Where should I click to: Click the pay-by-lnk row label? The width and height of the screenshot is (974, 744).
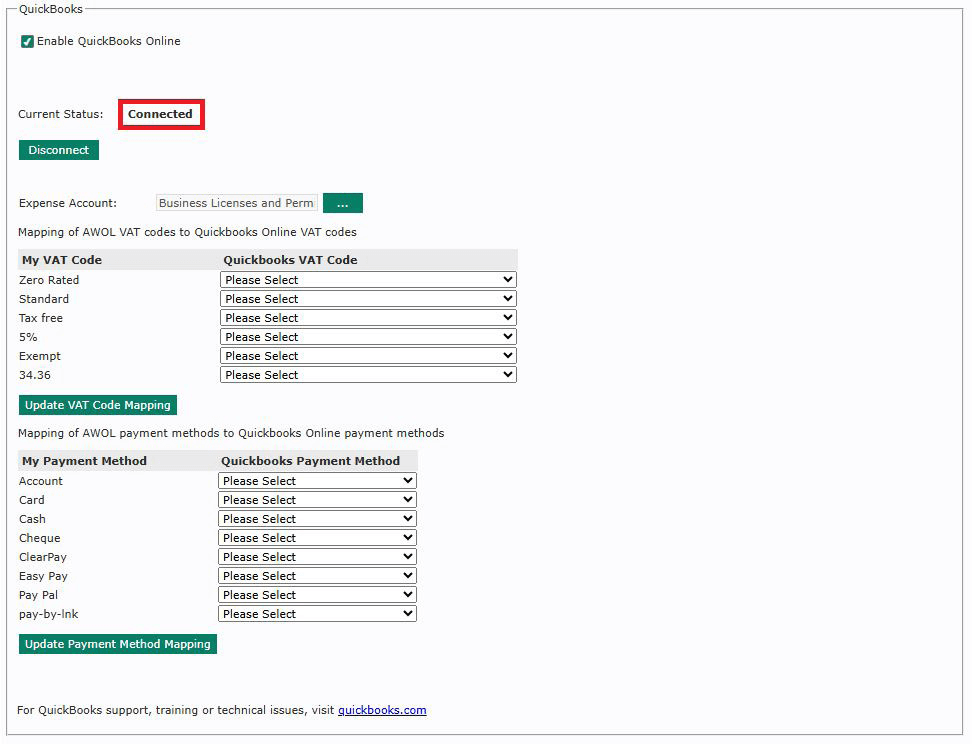(x=48, y=614)
